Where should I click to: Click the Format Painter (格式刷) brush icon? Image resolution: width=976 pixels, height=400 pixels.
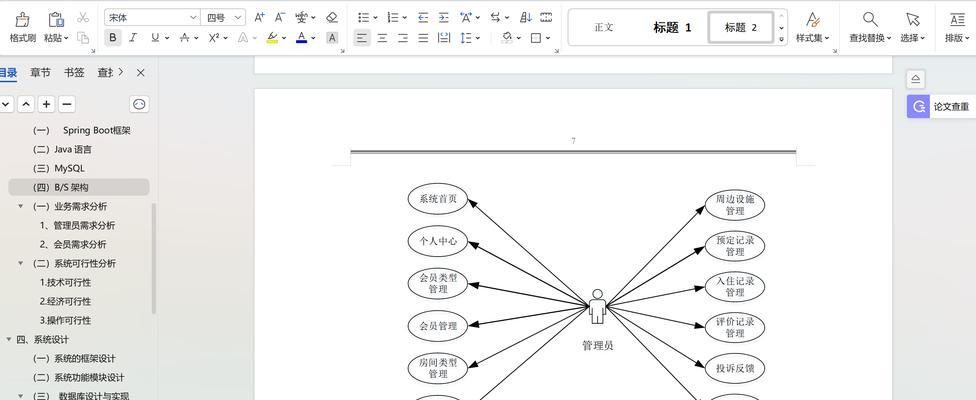click(x=22, y=19)
